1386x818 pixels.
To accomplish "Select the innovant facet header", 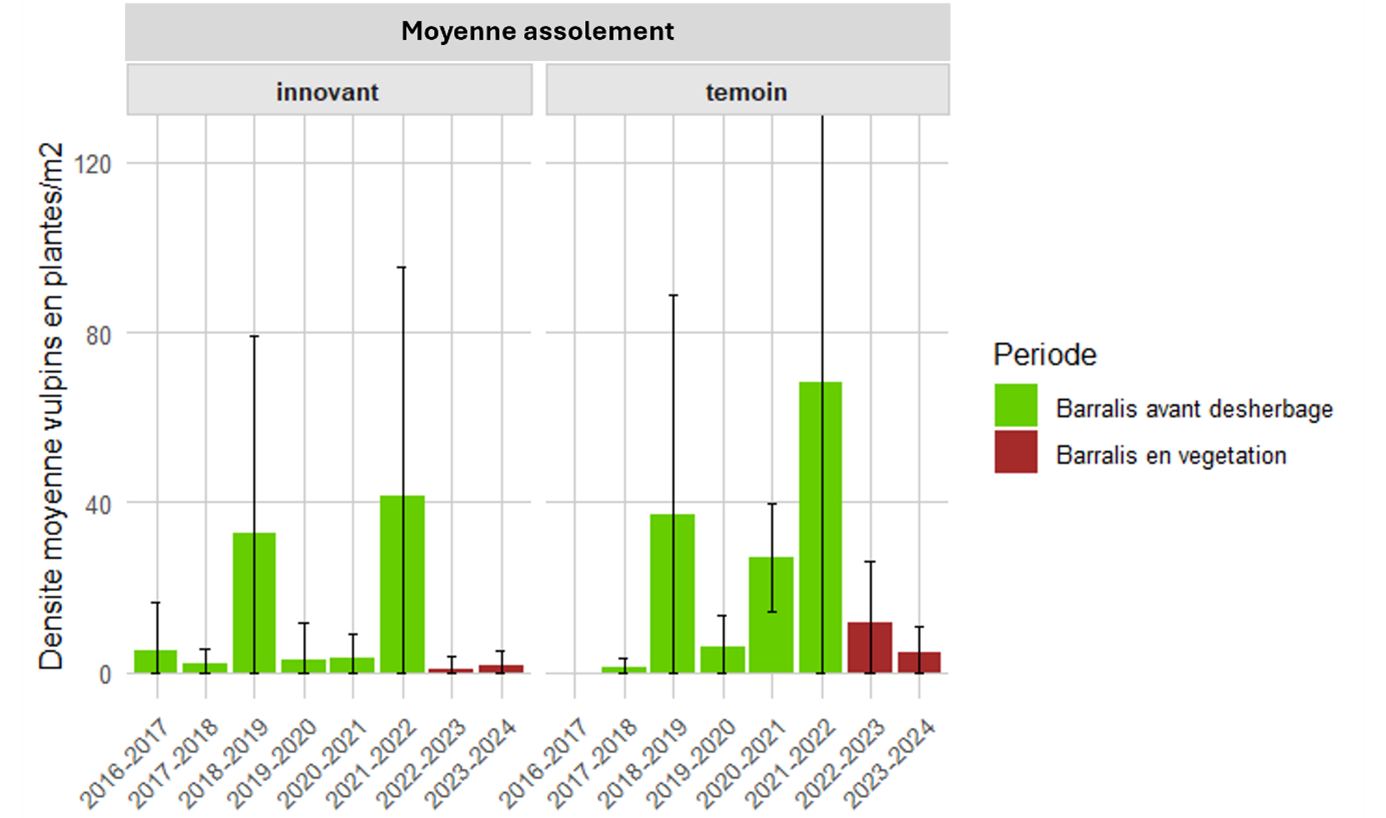I will point(328,92).
